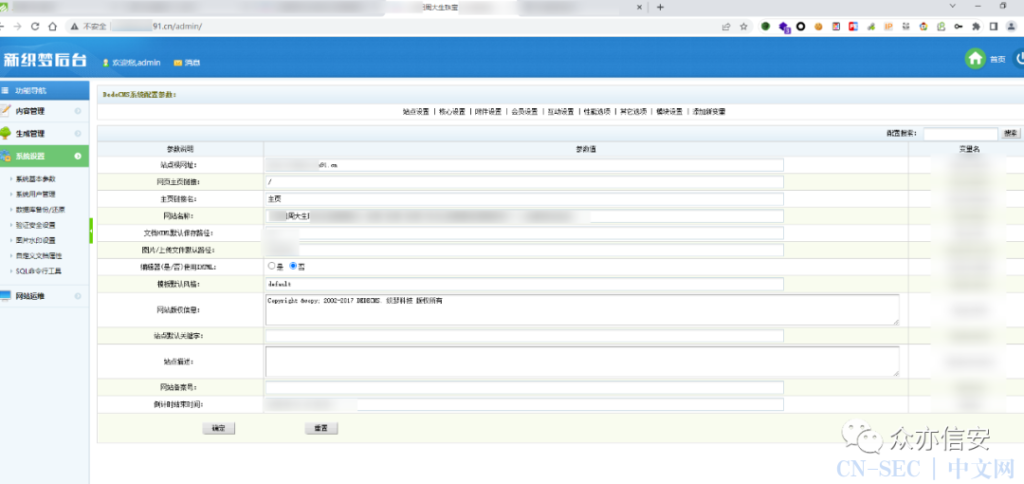The image size is (1024, 484).
Task: Click the 功能导航 list icon
Action: tap(5, 91)
